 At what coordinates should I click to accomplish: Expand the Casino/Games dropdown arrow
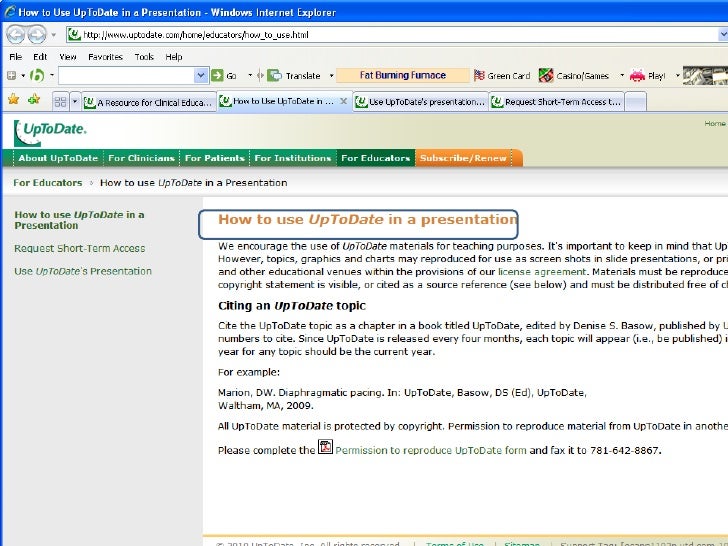pyautogui.click(x=622, y=75)
